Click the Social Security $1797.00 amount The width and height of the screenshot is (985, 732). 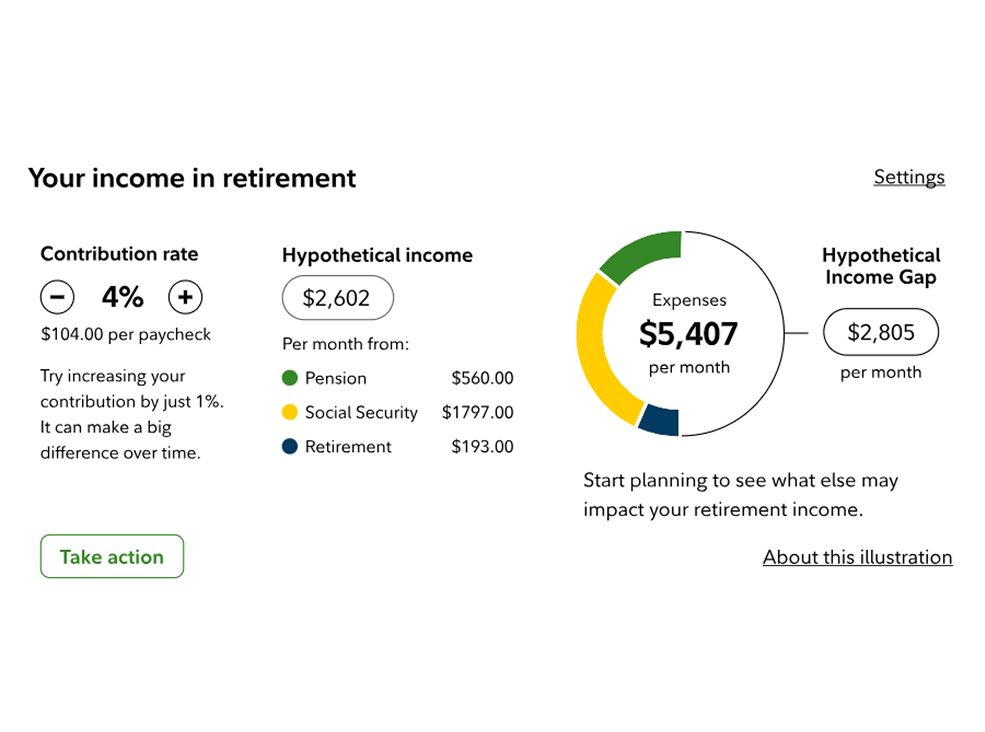point(477,412)
